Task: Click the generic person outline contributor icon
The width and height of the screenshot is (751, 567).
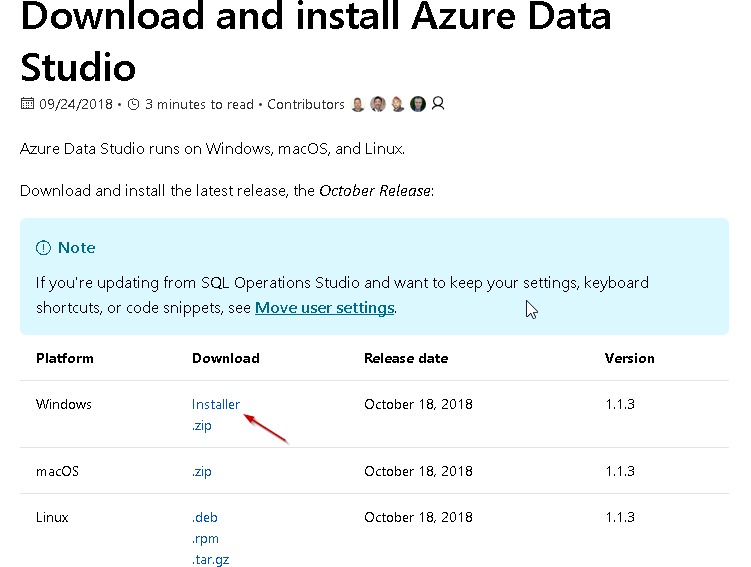Action: point(438,104)
